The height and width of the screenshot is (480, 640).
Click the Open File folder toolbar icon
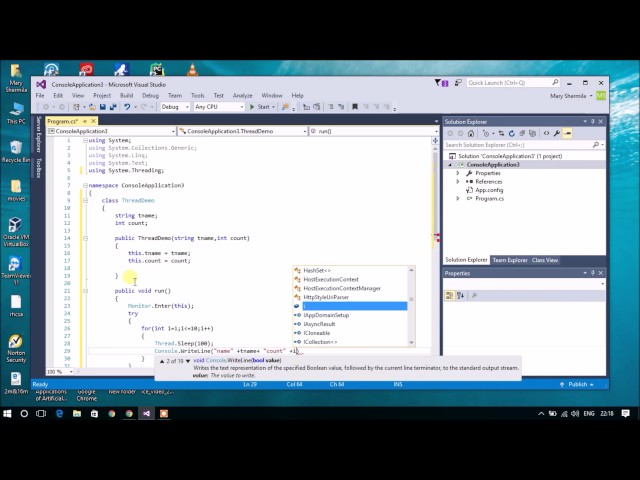[x=93, y=107]
